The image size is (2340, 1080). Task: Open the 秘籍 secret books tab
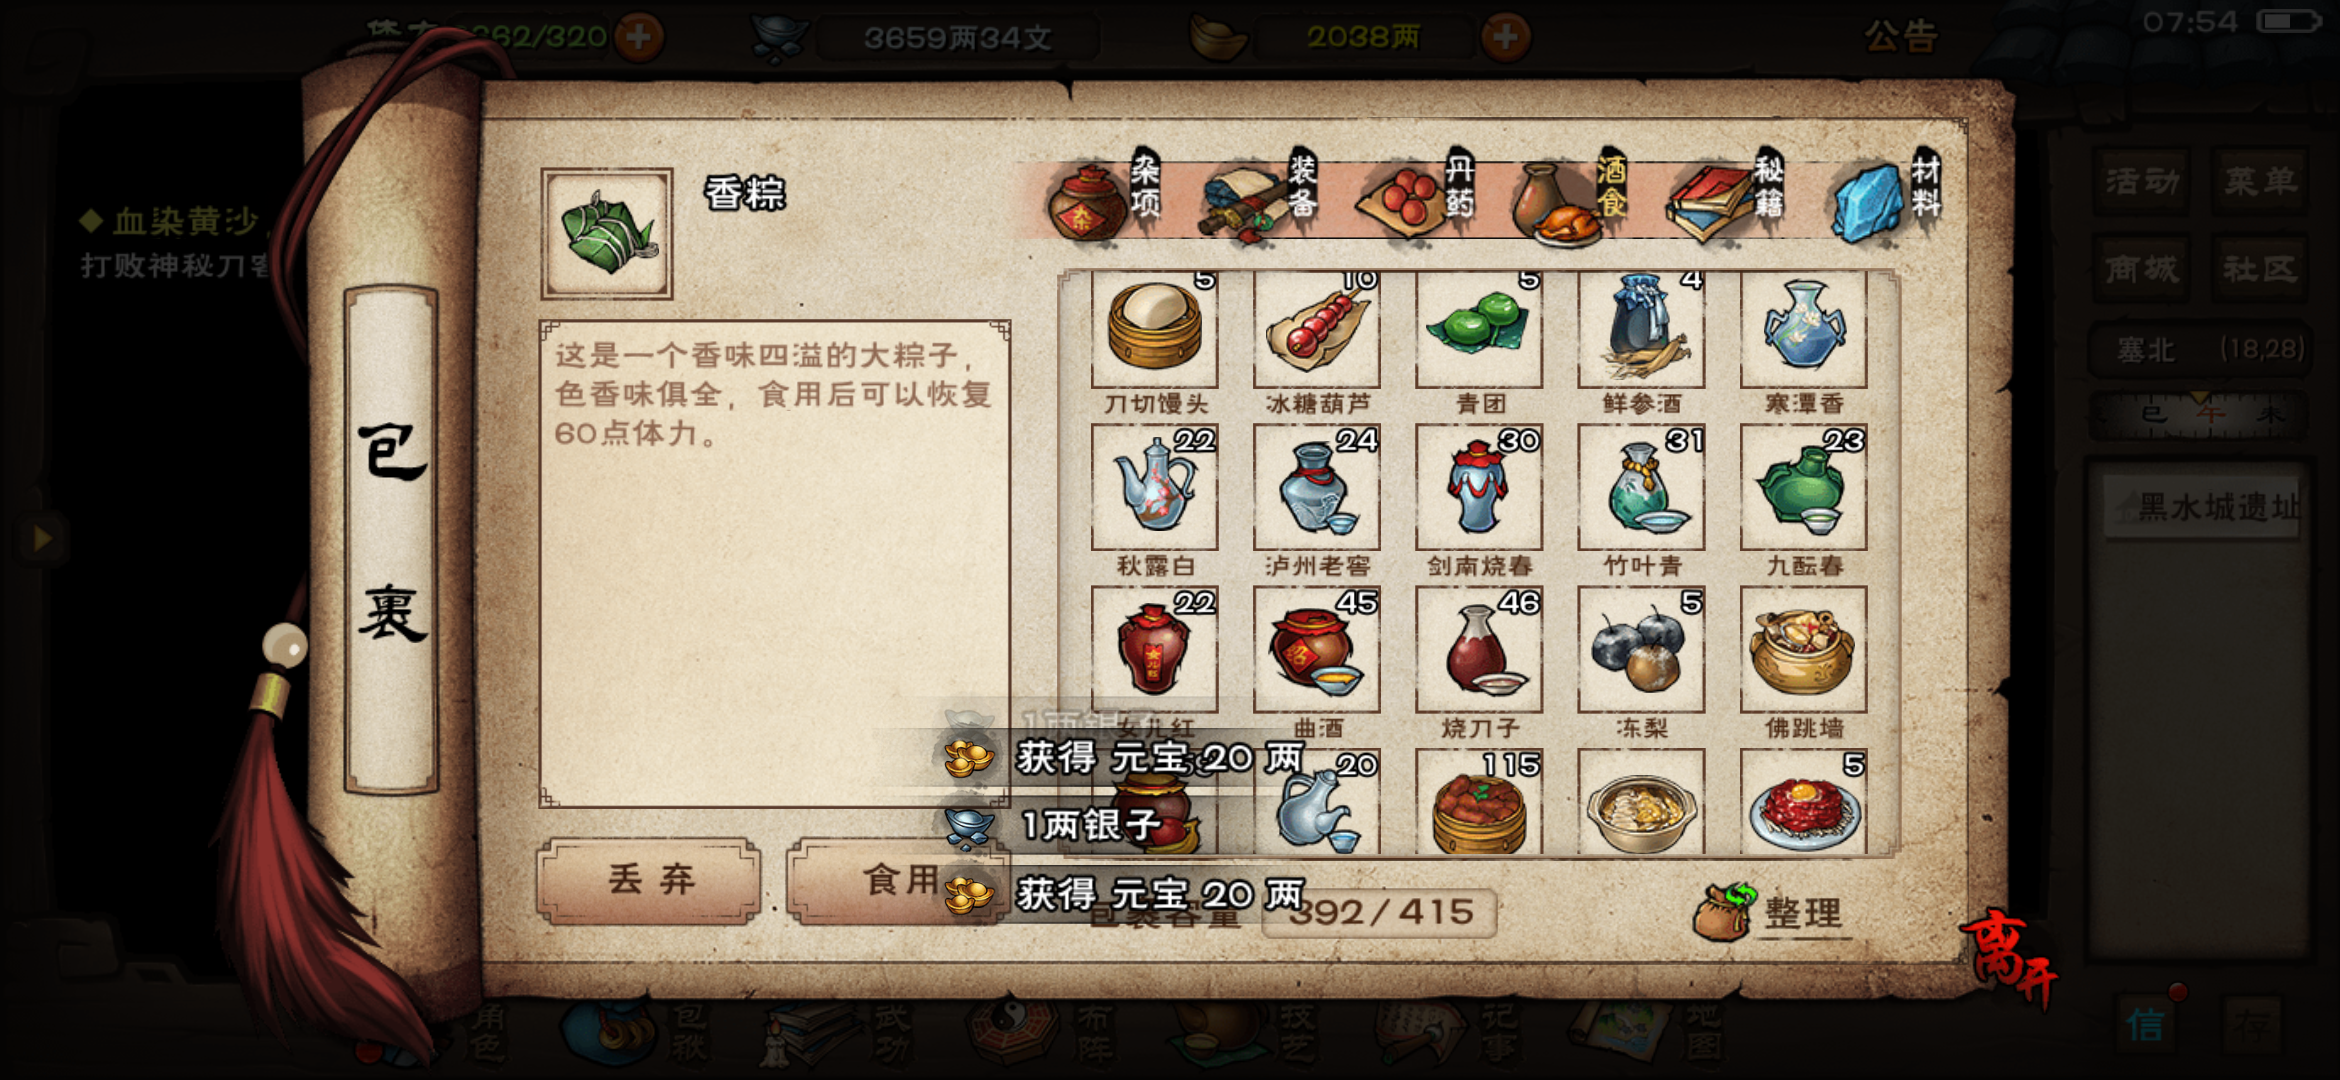coord(1726,197)
